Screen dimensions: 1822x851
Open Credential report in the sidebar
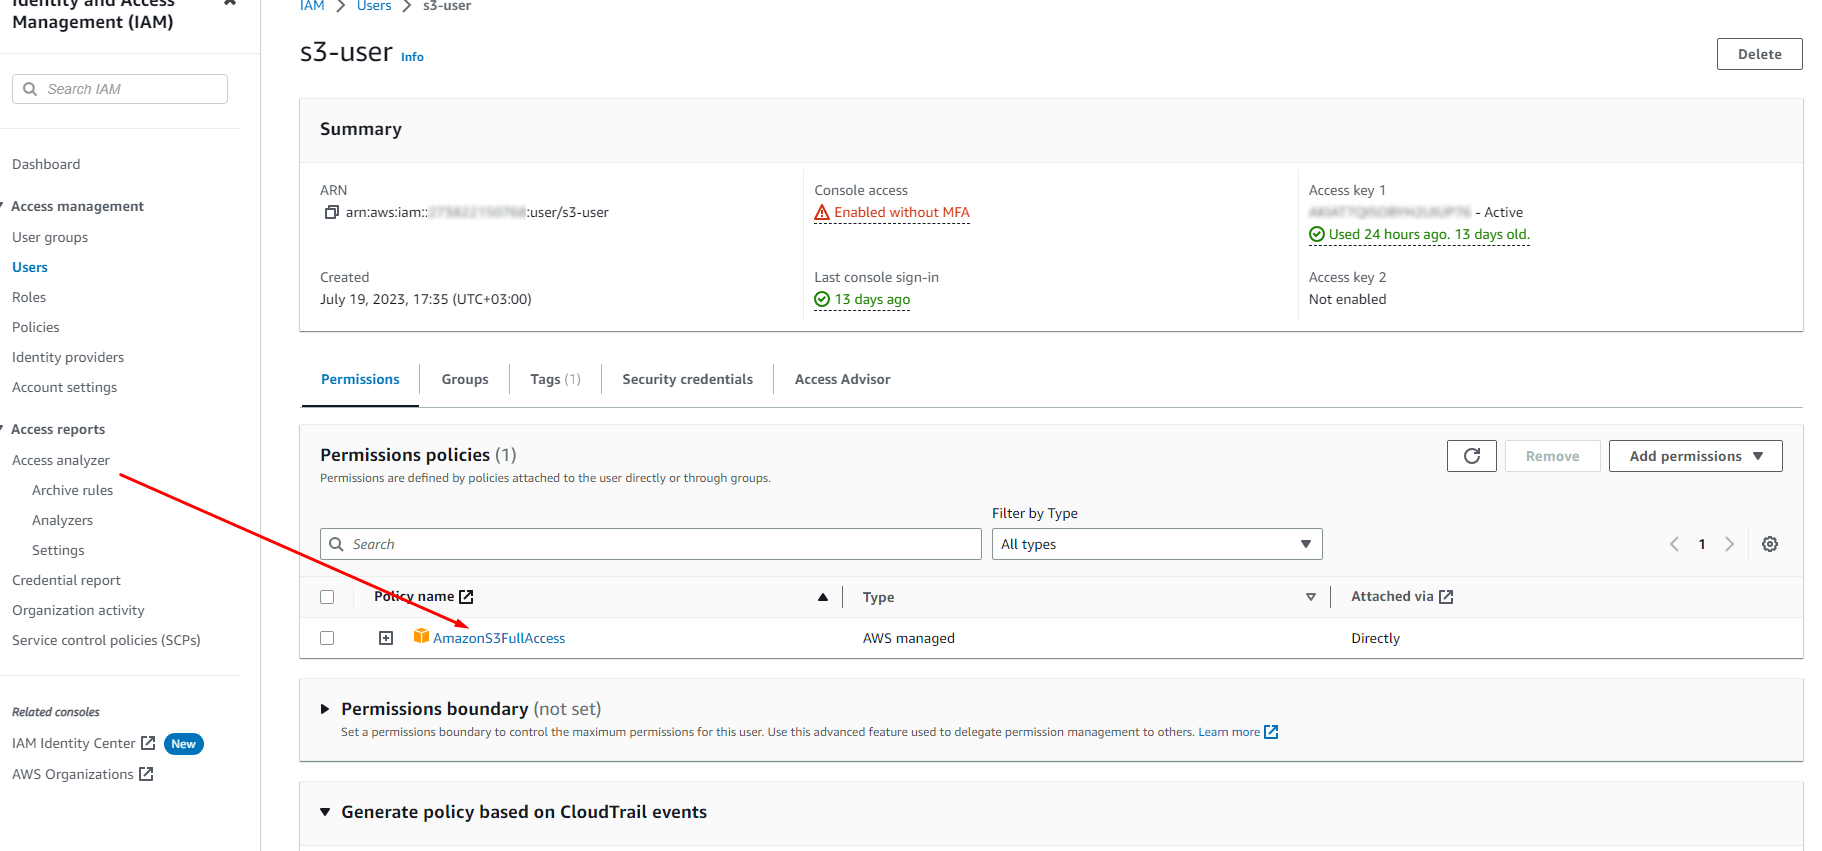(x=66, y=580)
